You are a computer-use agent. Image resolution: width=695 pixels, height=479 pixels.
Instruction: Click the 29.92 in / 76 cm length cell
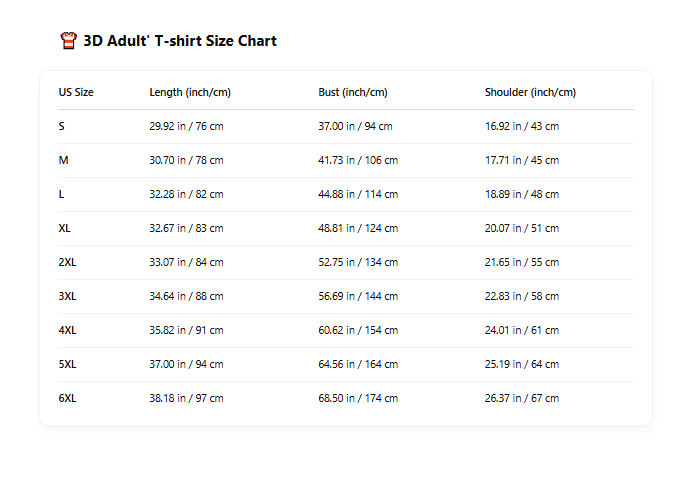186,126
